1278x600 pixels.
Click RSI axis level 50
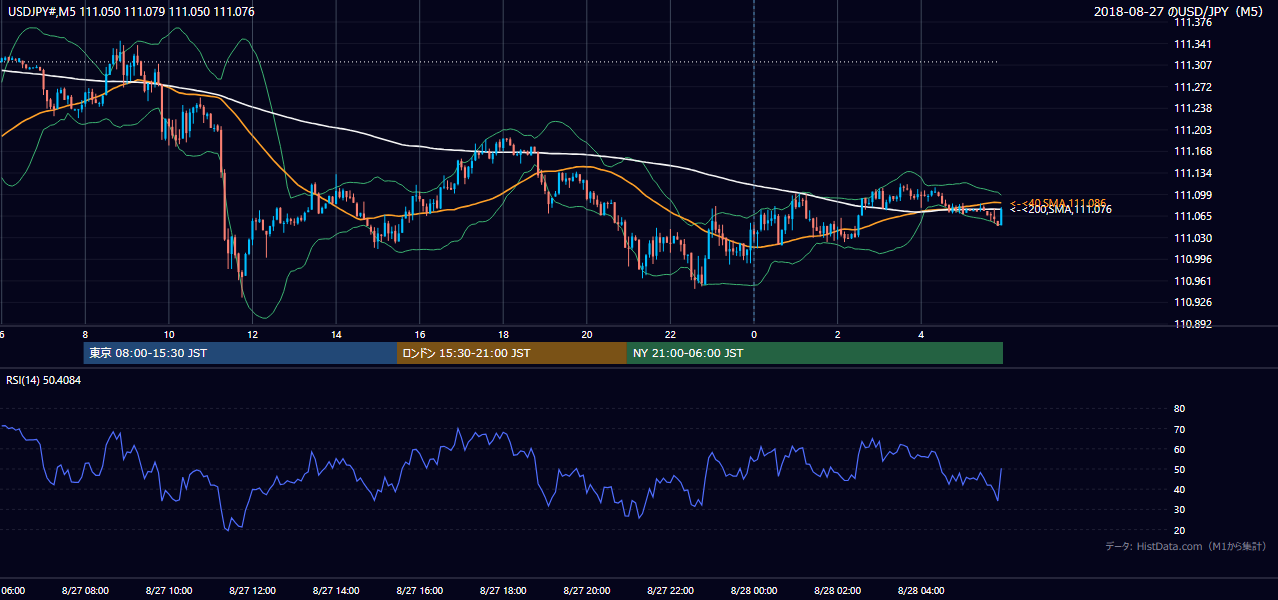(1179, 469)
